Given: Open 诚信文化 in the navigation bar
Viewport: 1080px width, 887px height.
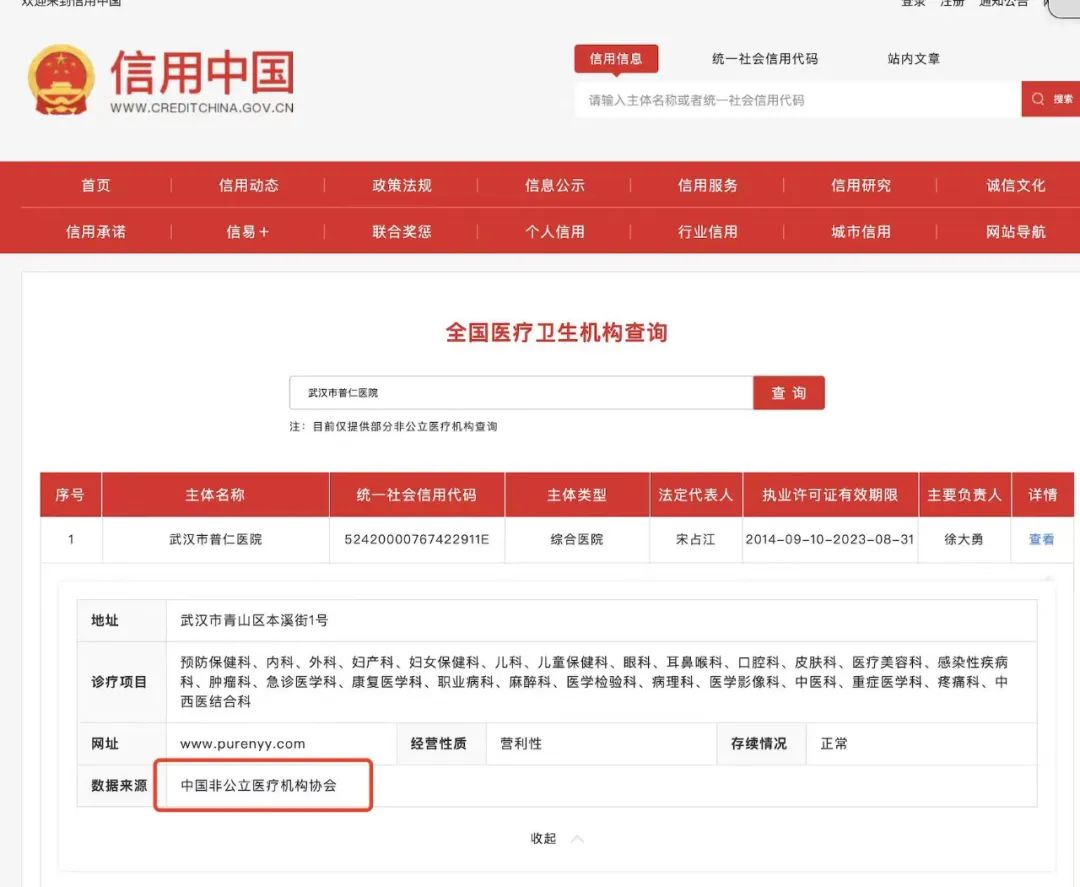Looking at the screenshot, I should coord(1015,185).
